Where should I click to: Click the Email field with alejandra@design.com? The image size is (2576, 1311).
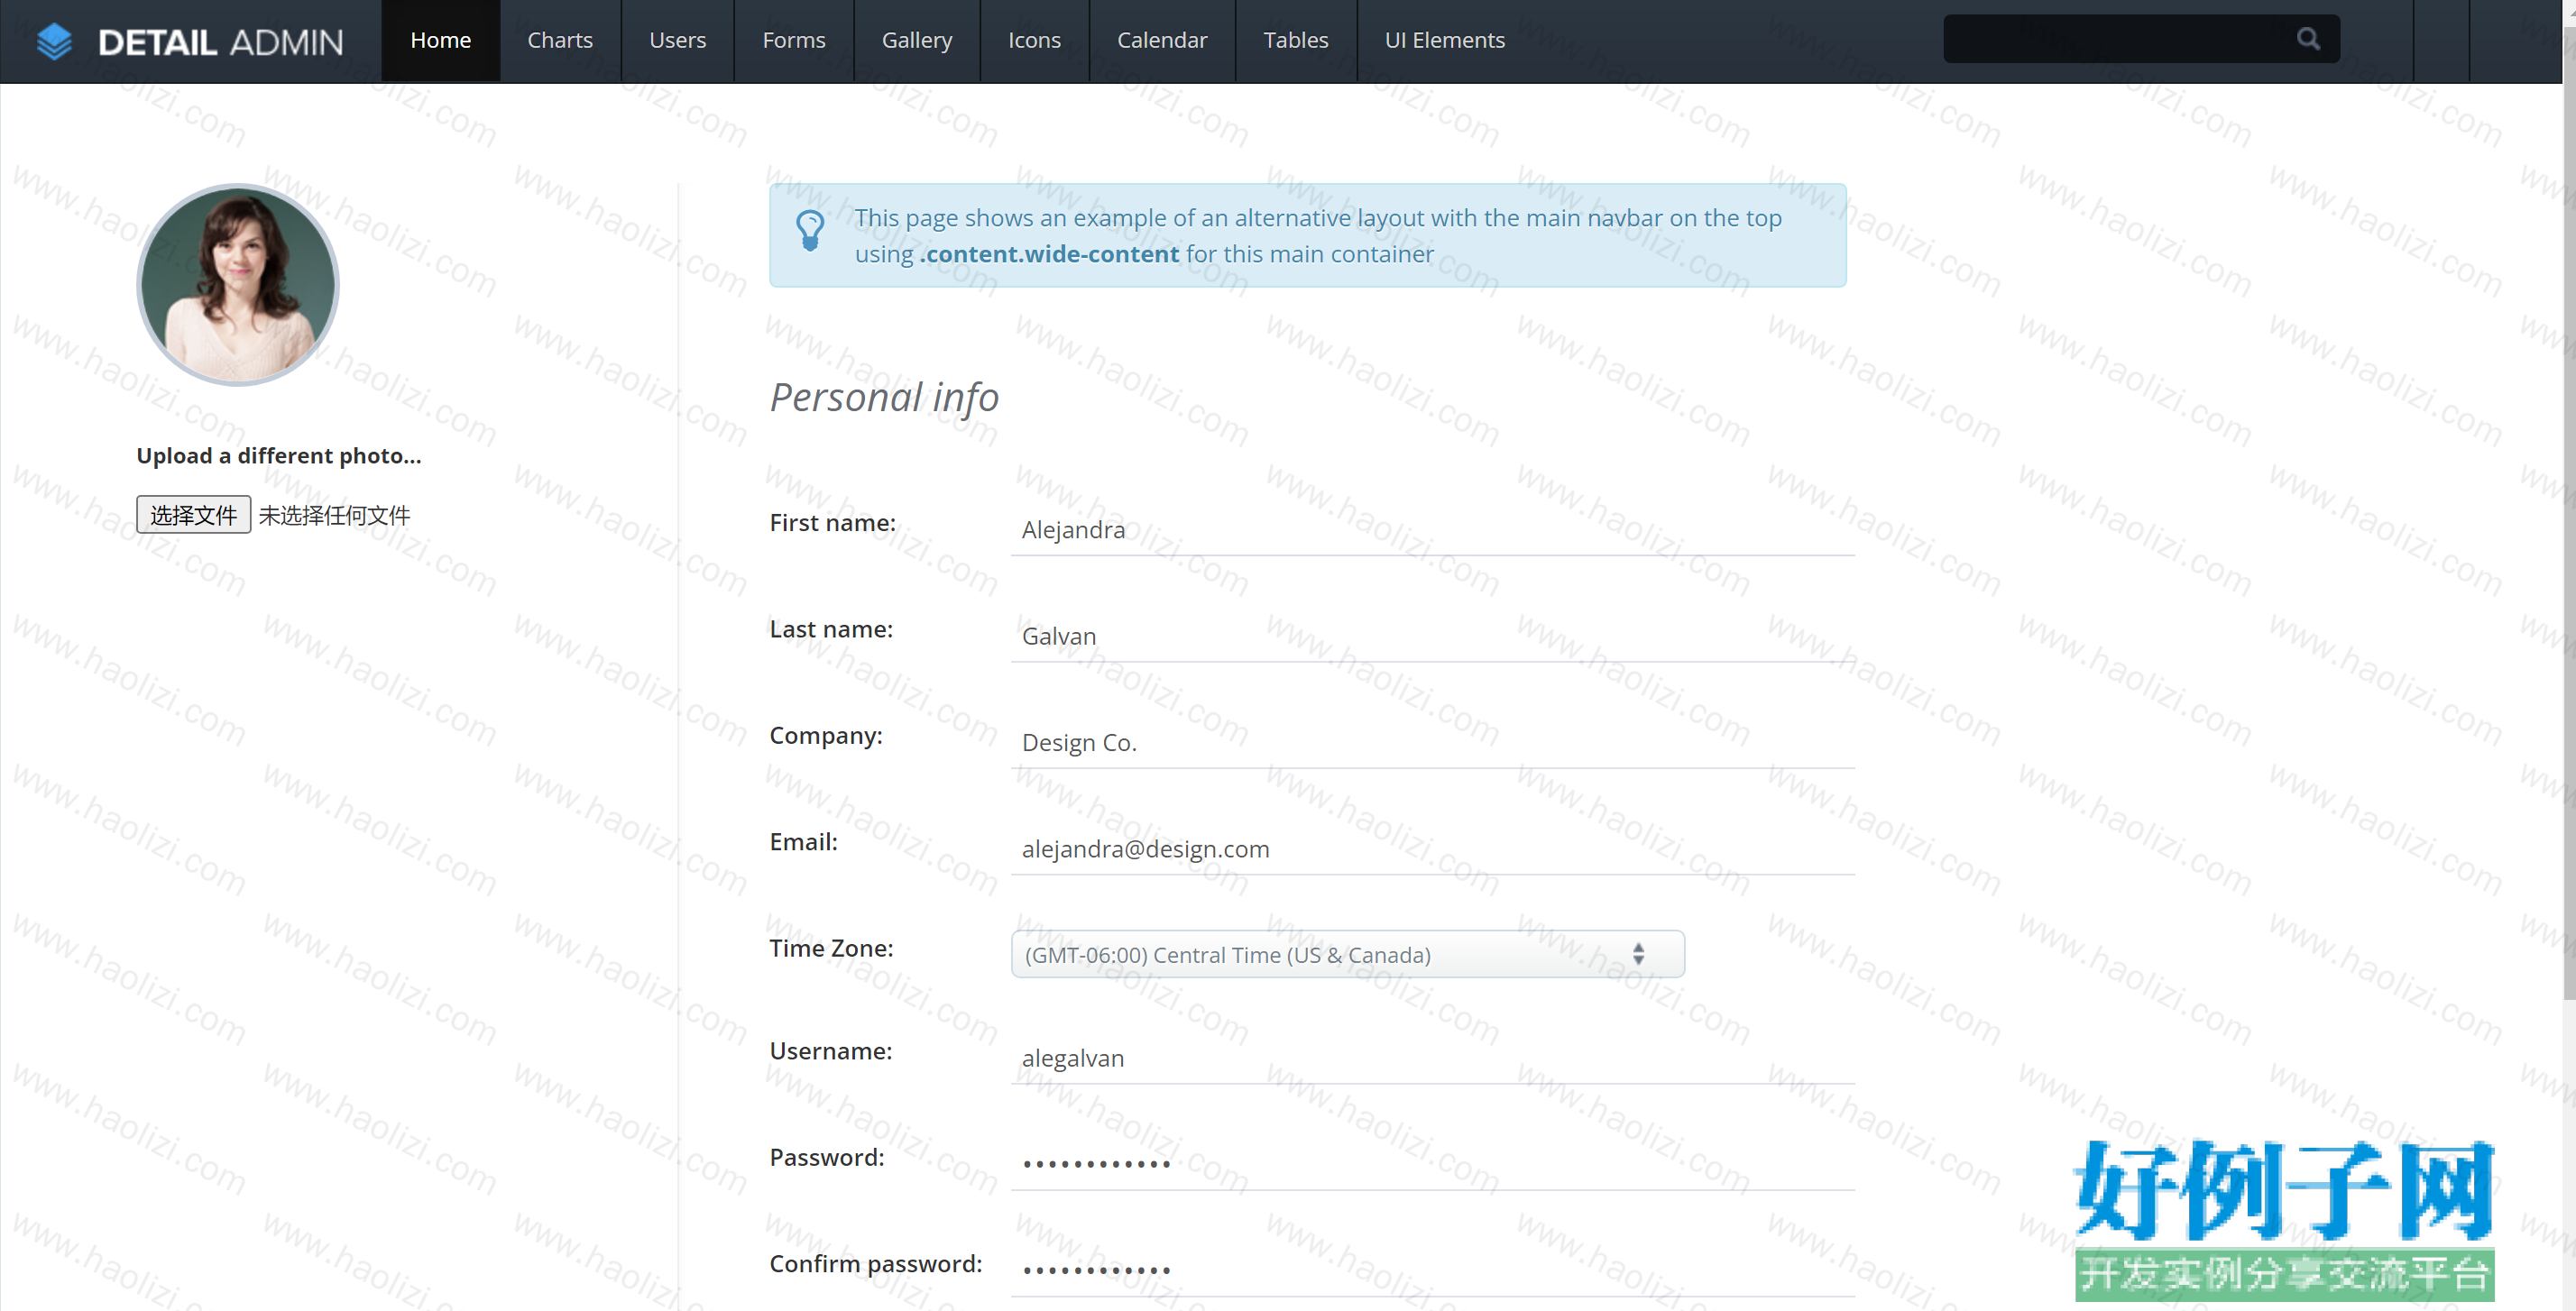click(x=1432, y=849)
